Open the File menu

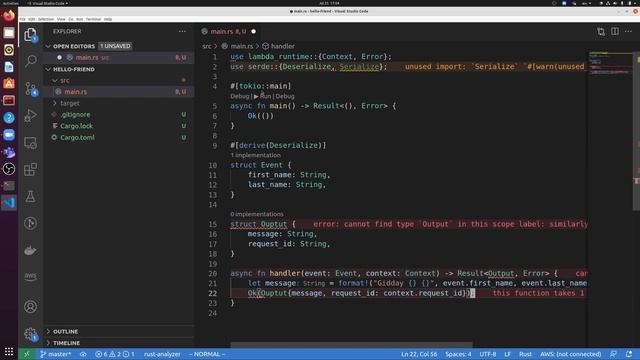pyautogui.click(x=22, y=19)
